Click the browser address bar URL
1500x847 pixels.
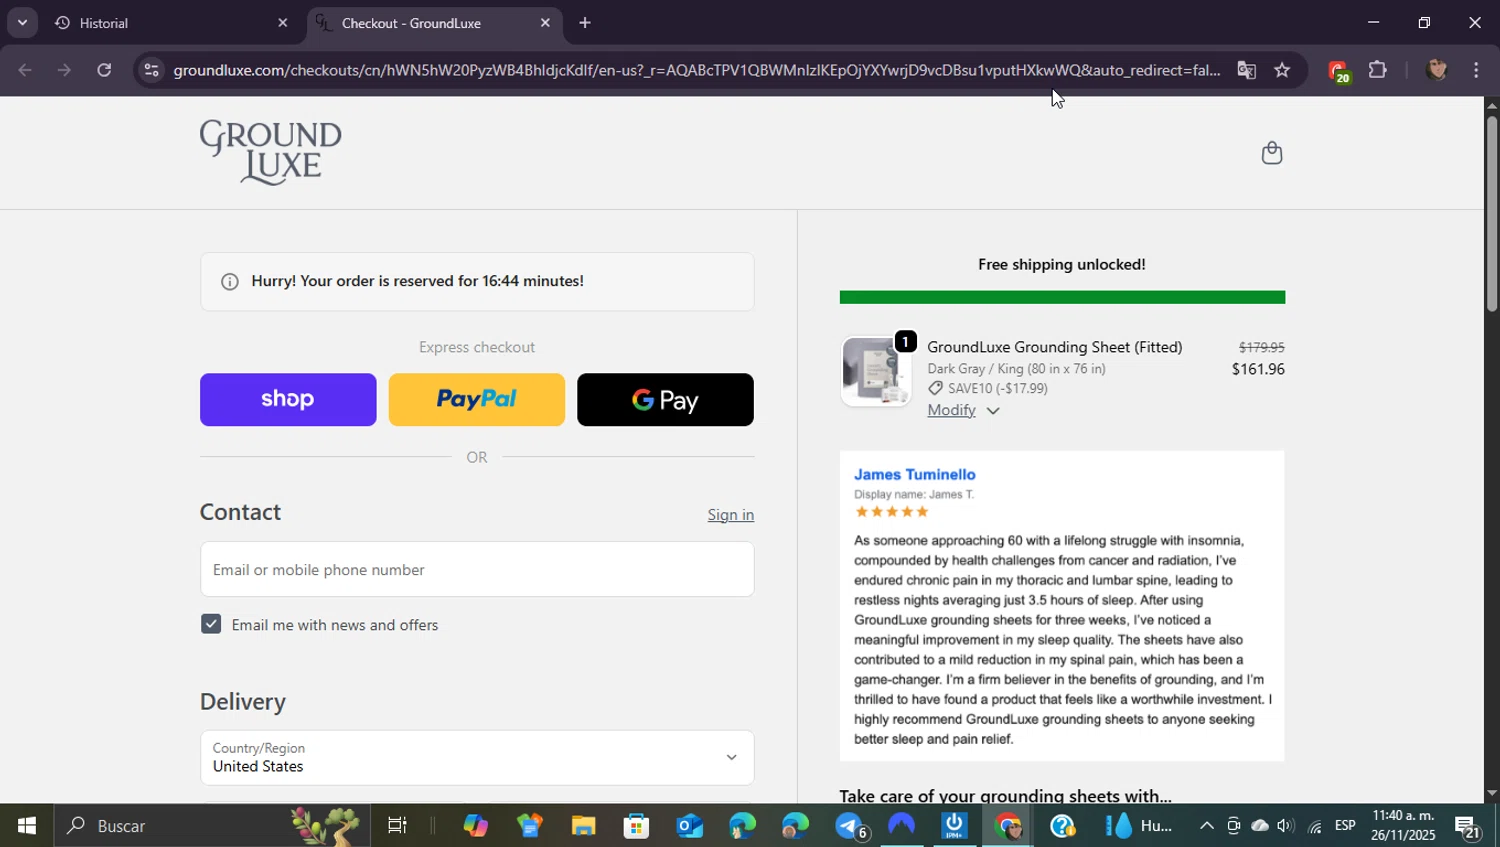pos(696,70)
